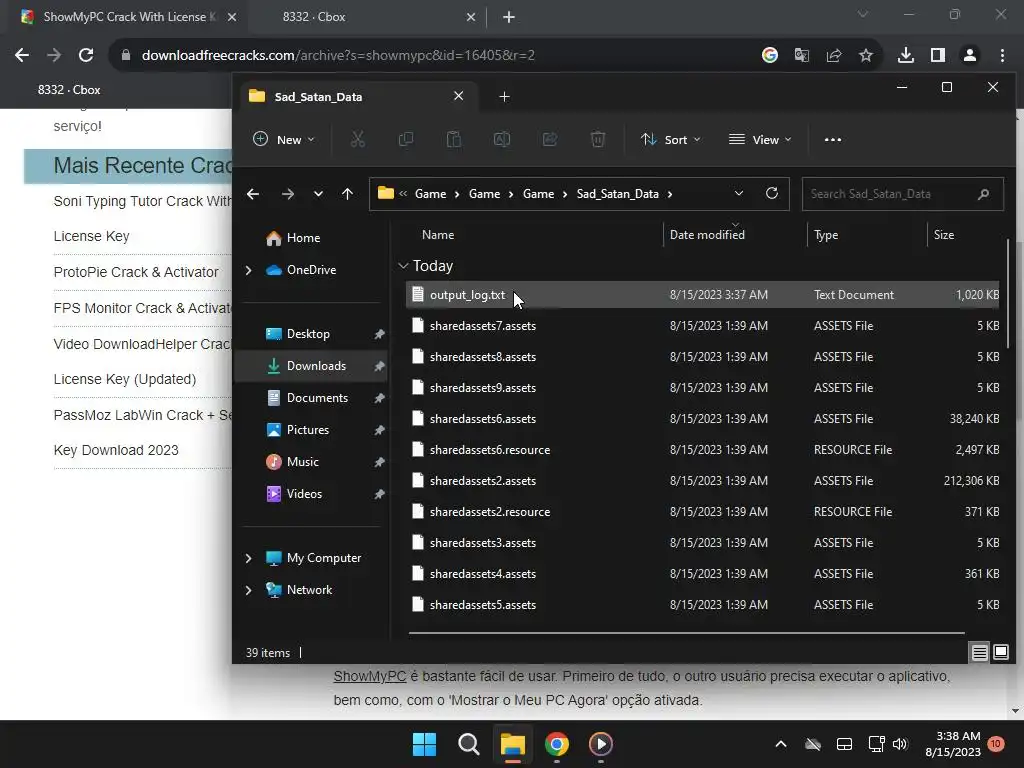This screenshot has width=1024, height=768.
Task: Collapse the Today group
Action: click(403, 266)
